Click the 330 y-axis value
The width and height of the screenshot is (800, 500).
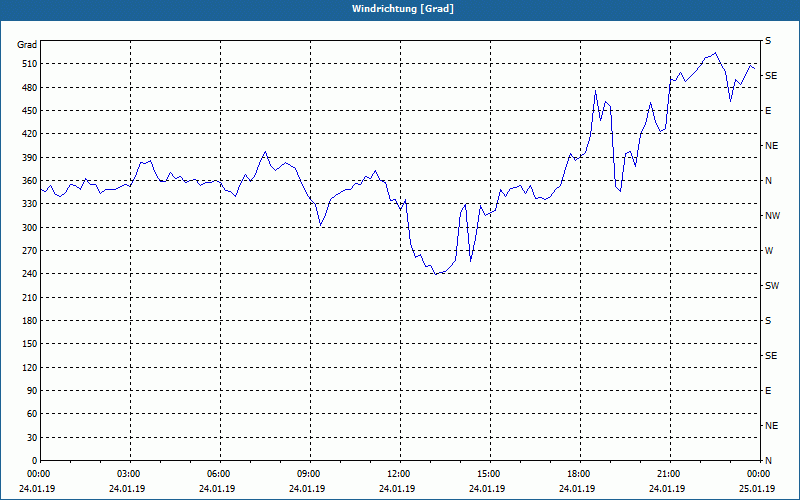click(29, 204)
